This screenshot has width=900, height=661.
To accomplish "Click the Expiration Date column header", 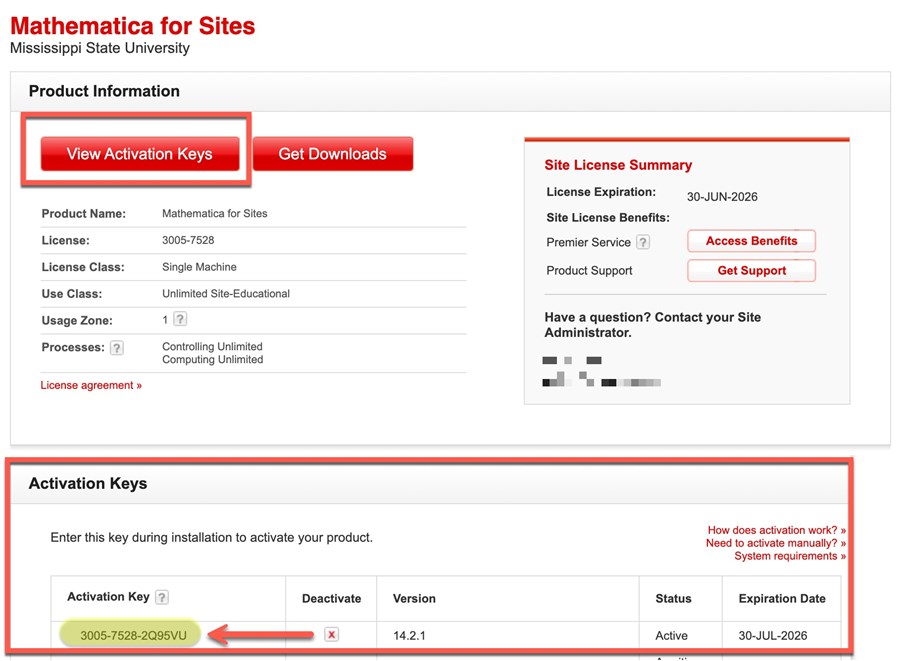I will click(x=782, y=598).
